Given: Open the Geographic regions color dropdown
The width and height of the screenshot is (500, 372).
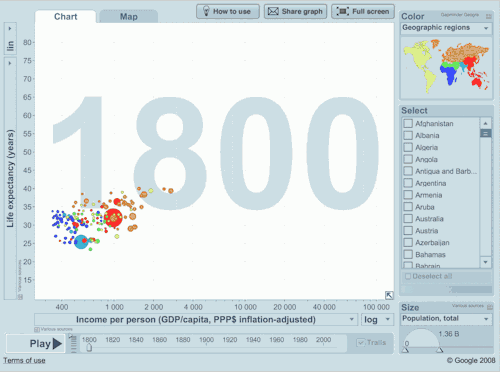Looking at the screenshot, I should click(x=446, y=28).
